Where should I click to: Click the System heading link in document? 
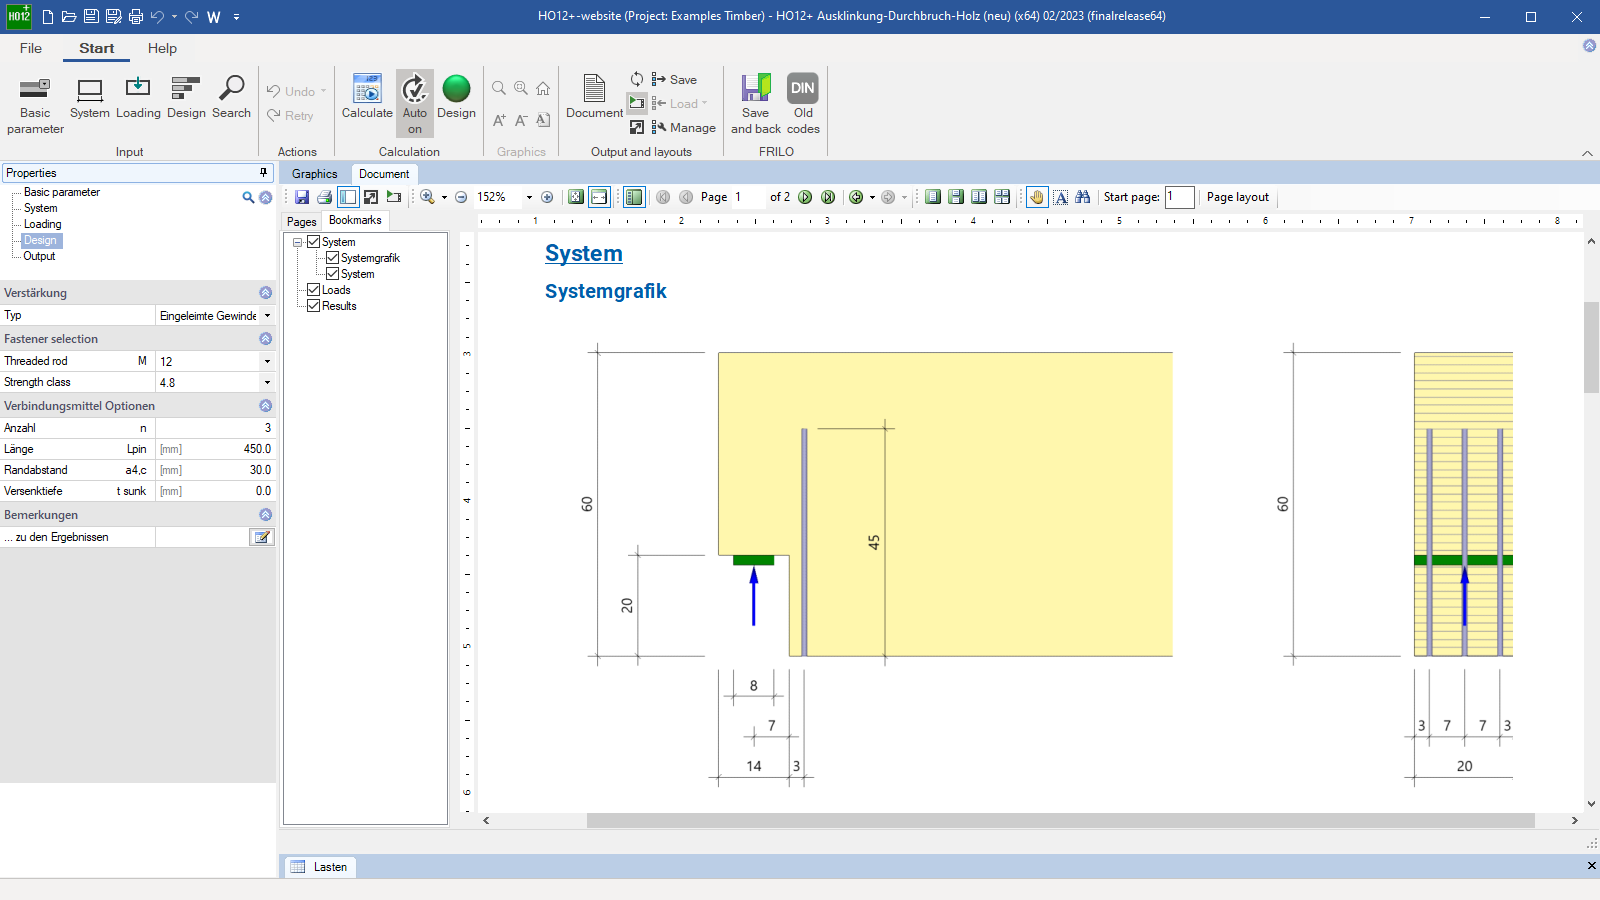point(584,254)
